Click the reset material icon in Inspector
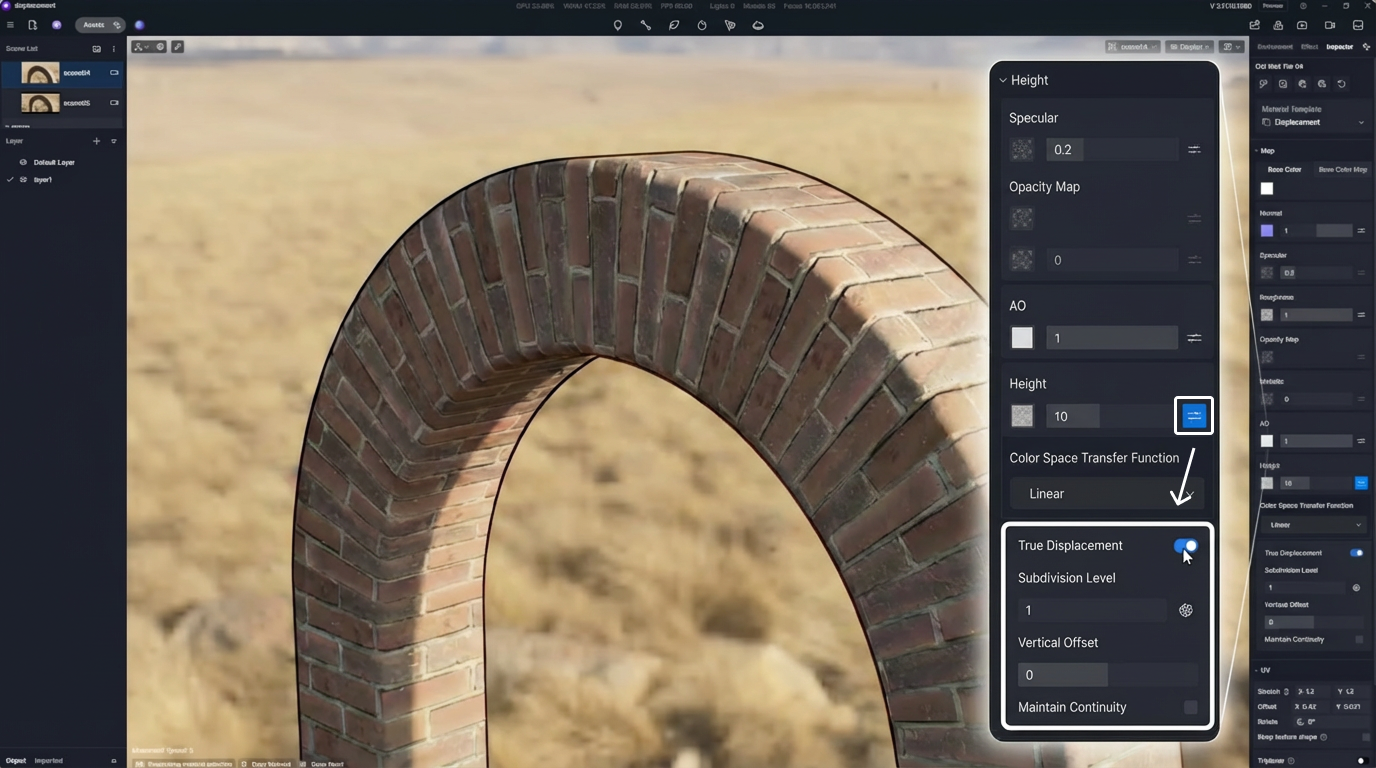Screen dimensions: 1376x768 (1342, 84)
